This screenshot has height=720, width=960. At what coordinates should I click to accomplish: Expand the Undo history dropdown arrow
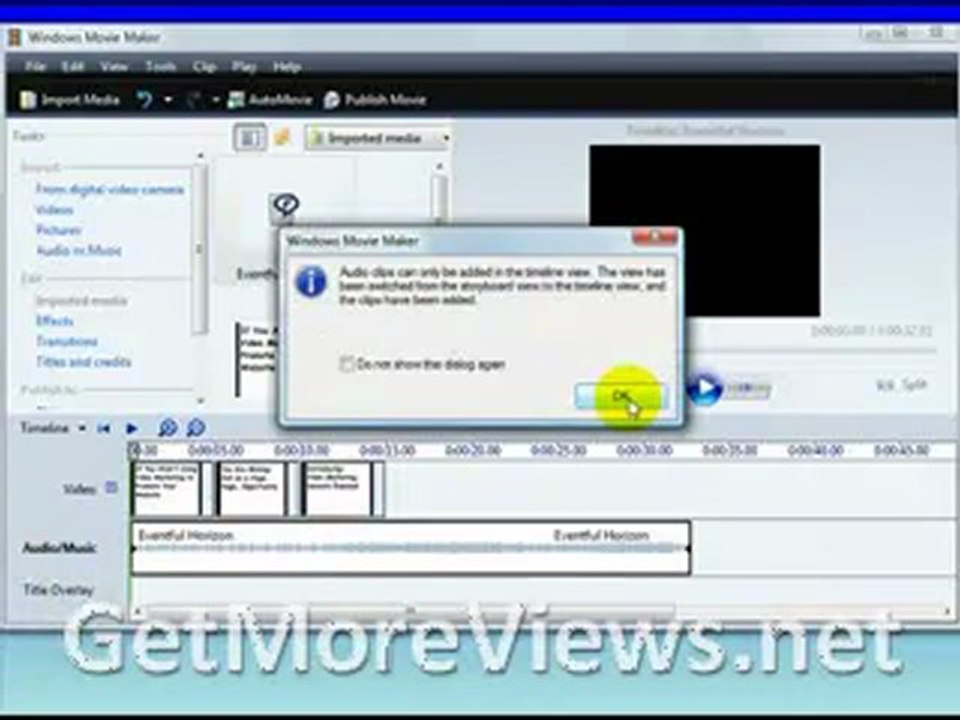pyautogui.click(x=168, y=100)
